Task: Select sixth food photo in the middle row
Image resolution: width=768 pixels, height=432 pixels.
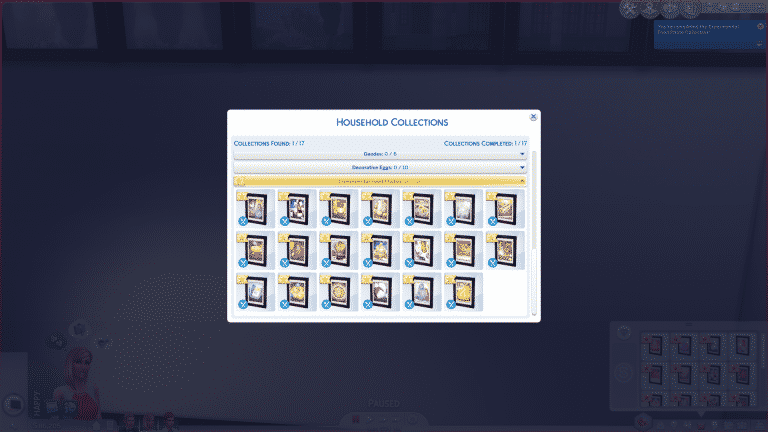Action: (x=463, y=250)
